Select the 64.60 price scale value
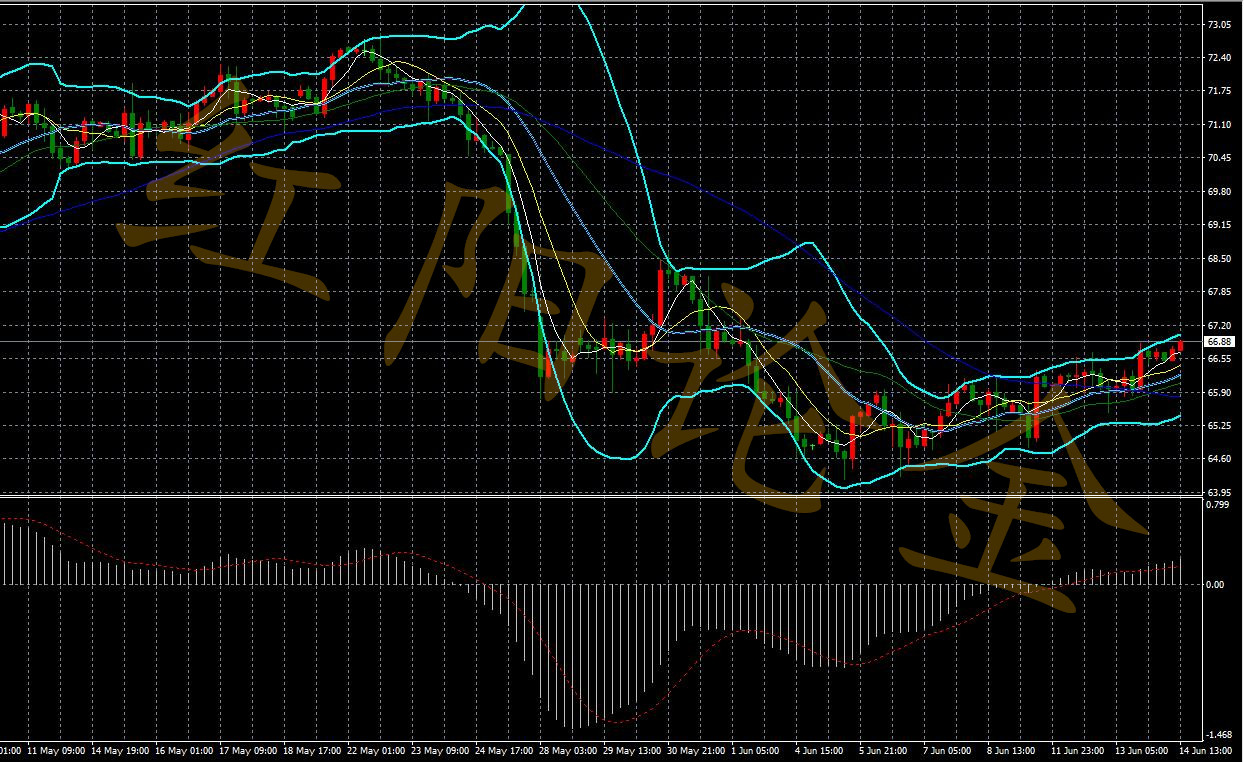1244x762 pixels. tap(1220, 460)
